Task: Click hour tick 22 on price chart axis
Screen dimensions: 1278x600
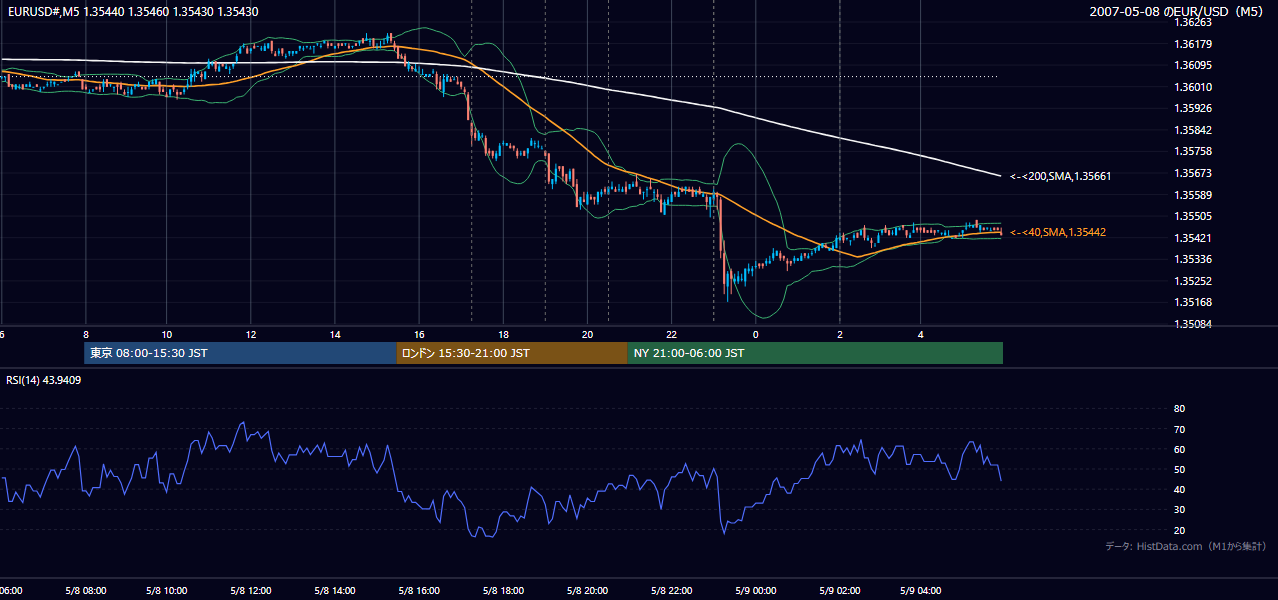Action: 671,335
